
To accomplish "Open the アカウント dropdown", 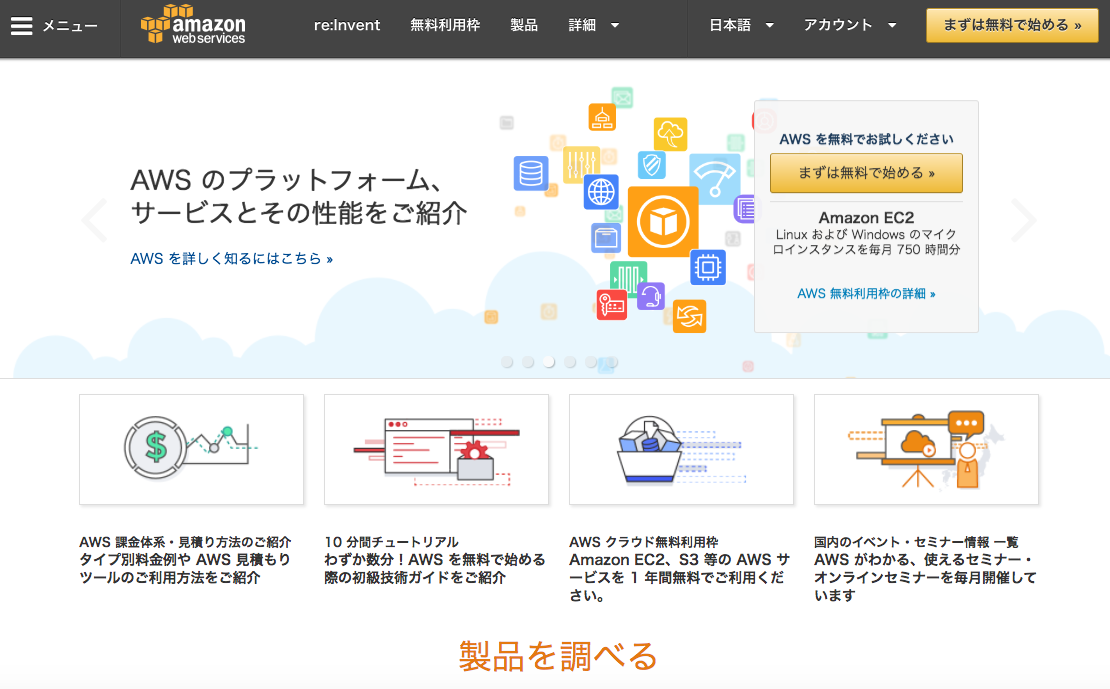I will point(849,25).
